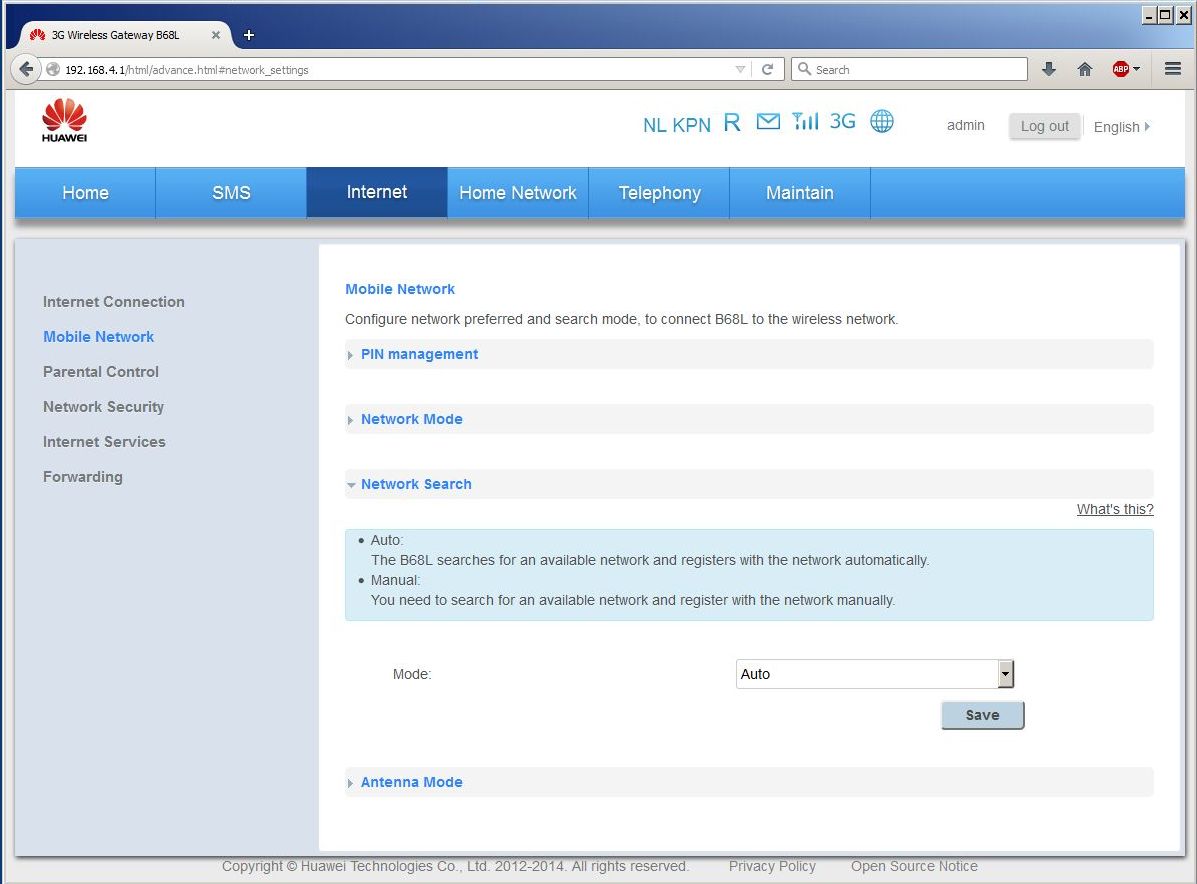This screenshot has width=1197, height=884.
Task: Click the Huawei logo
Action: click(x=64, y=121)
